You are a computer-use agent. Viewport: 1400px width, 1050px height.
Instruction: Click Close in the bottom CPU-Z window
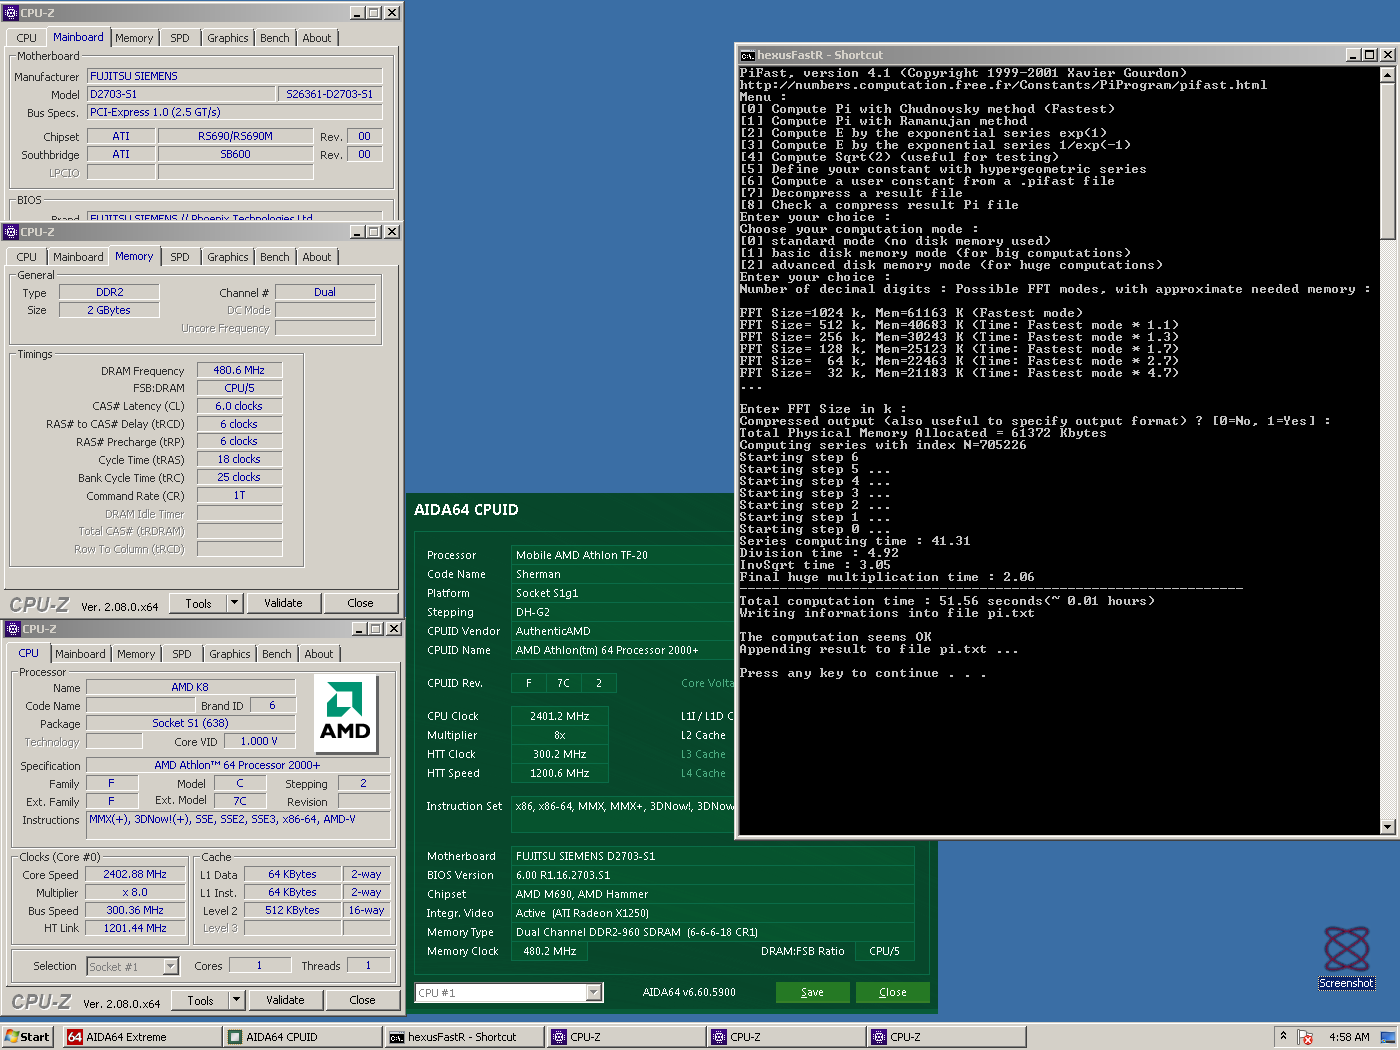[362, 1000]
